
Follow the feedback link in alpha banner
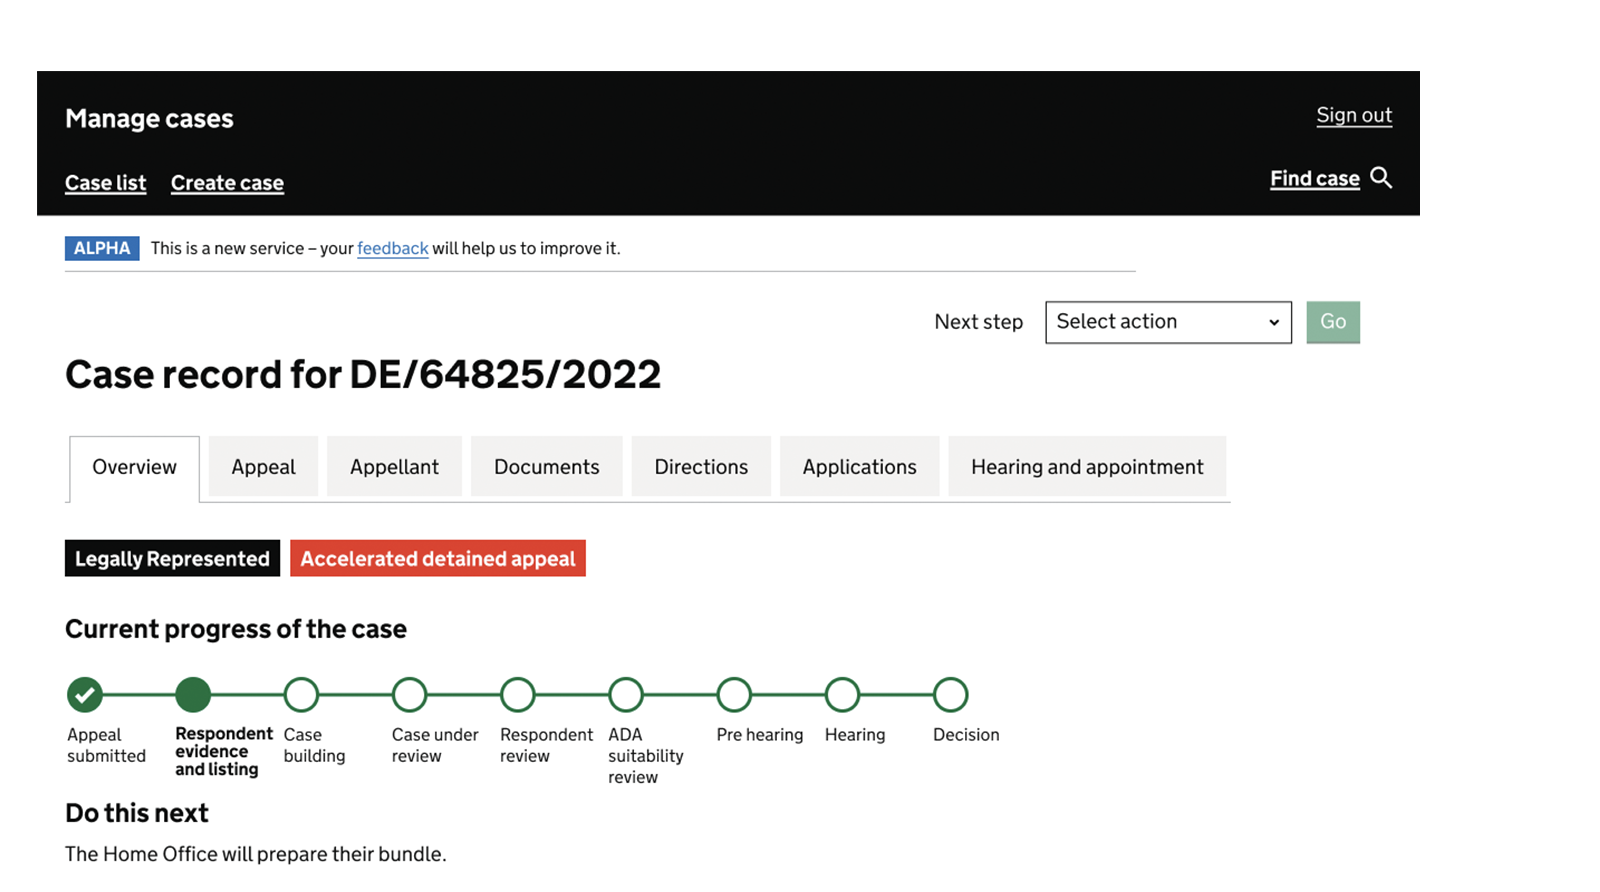click(x=392, y=248)
